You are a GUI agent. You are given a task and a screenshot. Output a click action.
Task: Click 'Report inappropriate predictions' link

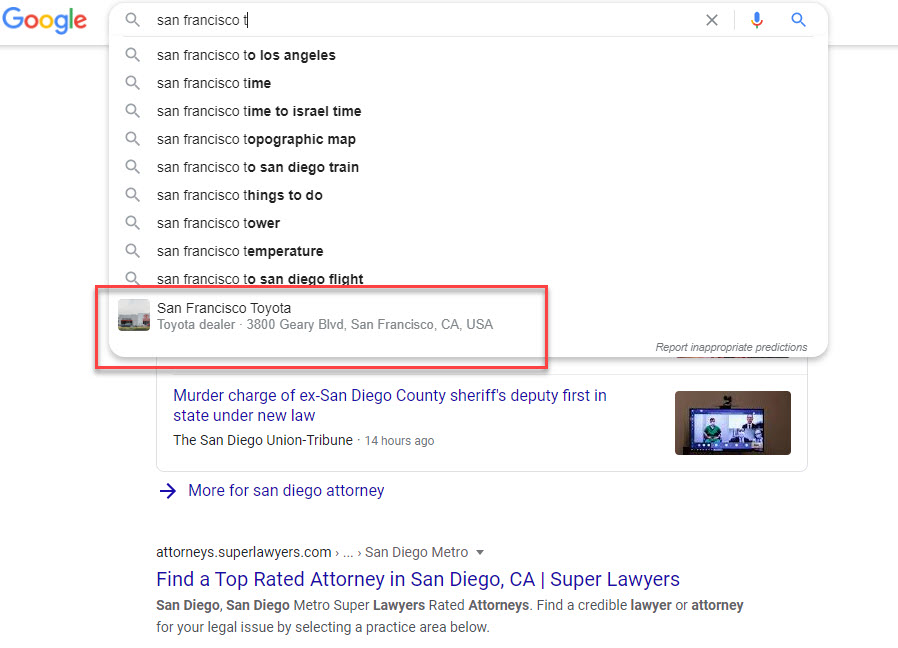point(731,347)
